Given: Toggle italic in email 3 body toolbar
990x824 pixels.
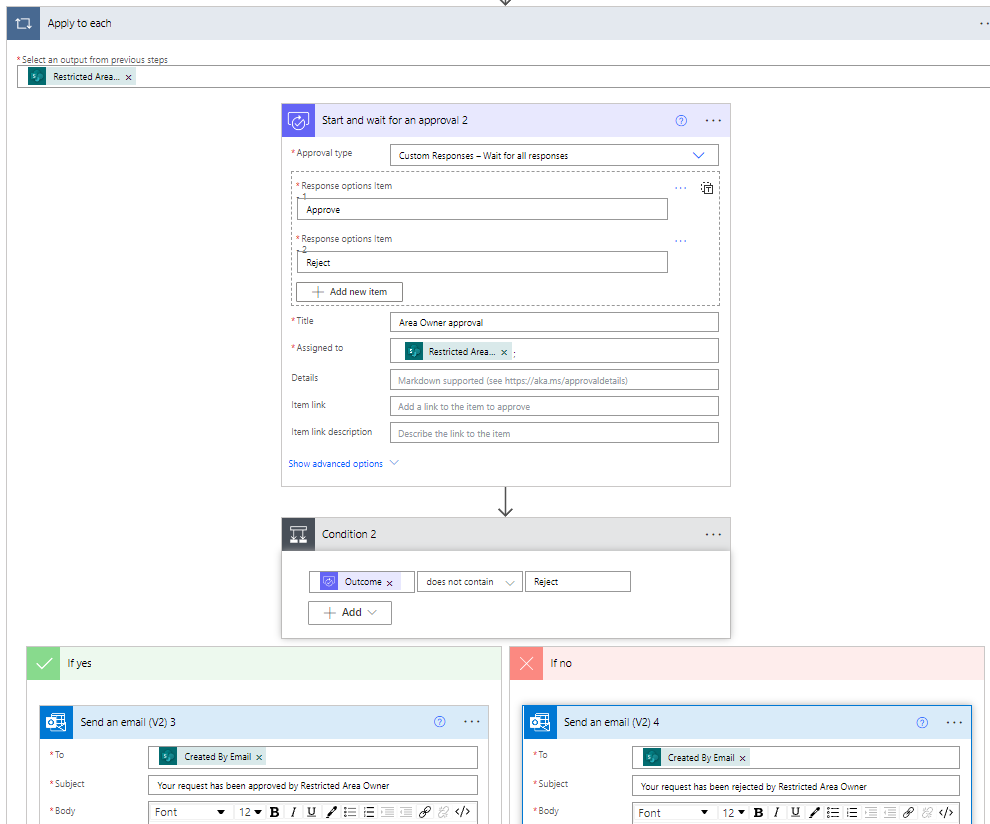Looking at the screenshot, I should point(293,812).
